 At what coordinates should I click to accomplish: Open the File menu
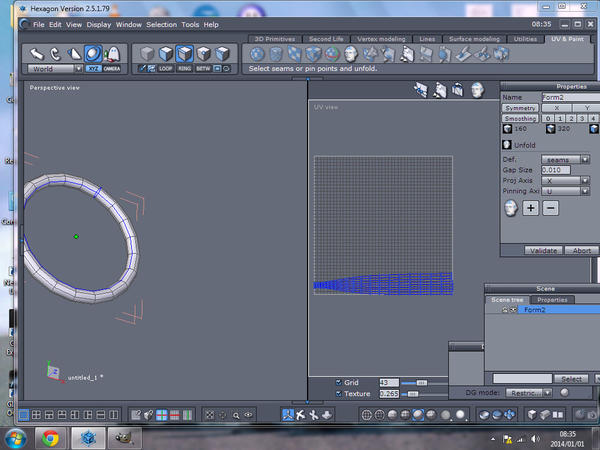coord(39,24)
